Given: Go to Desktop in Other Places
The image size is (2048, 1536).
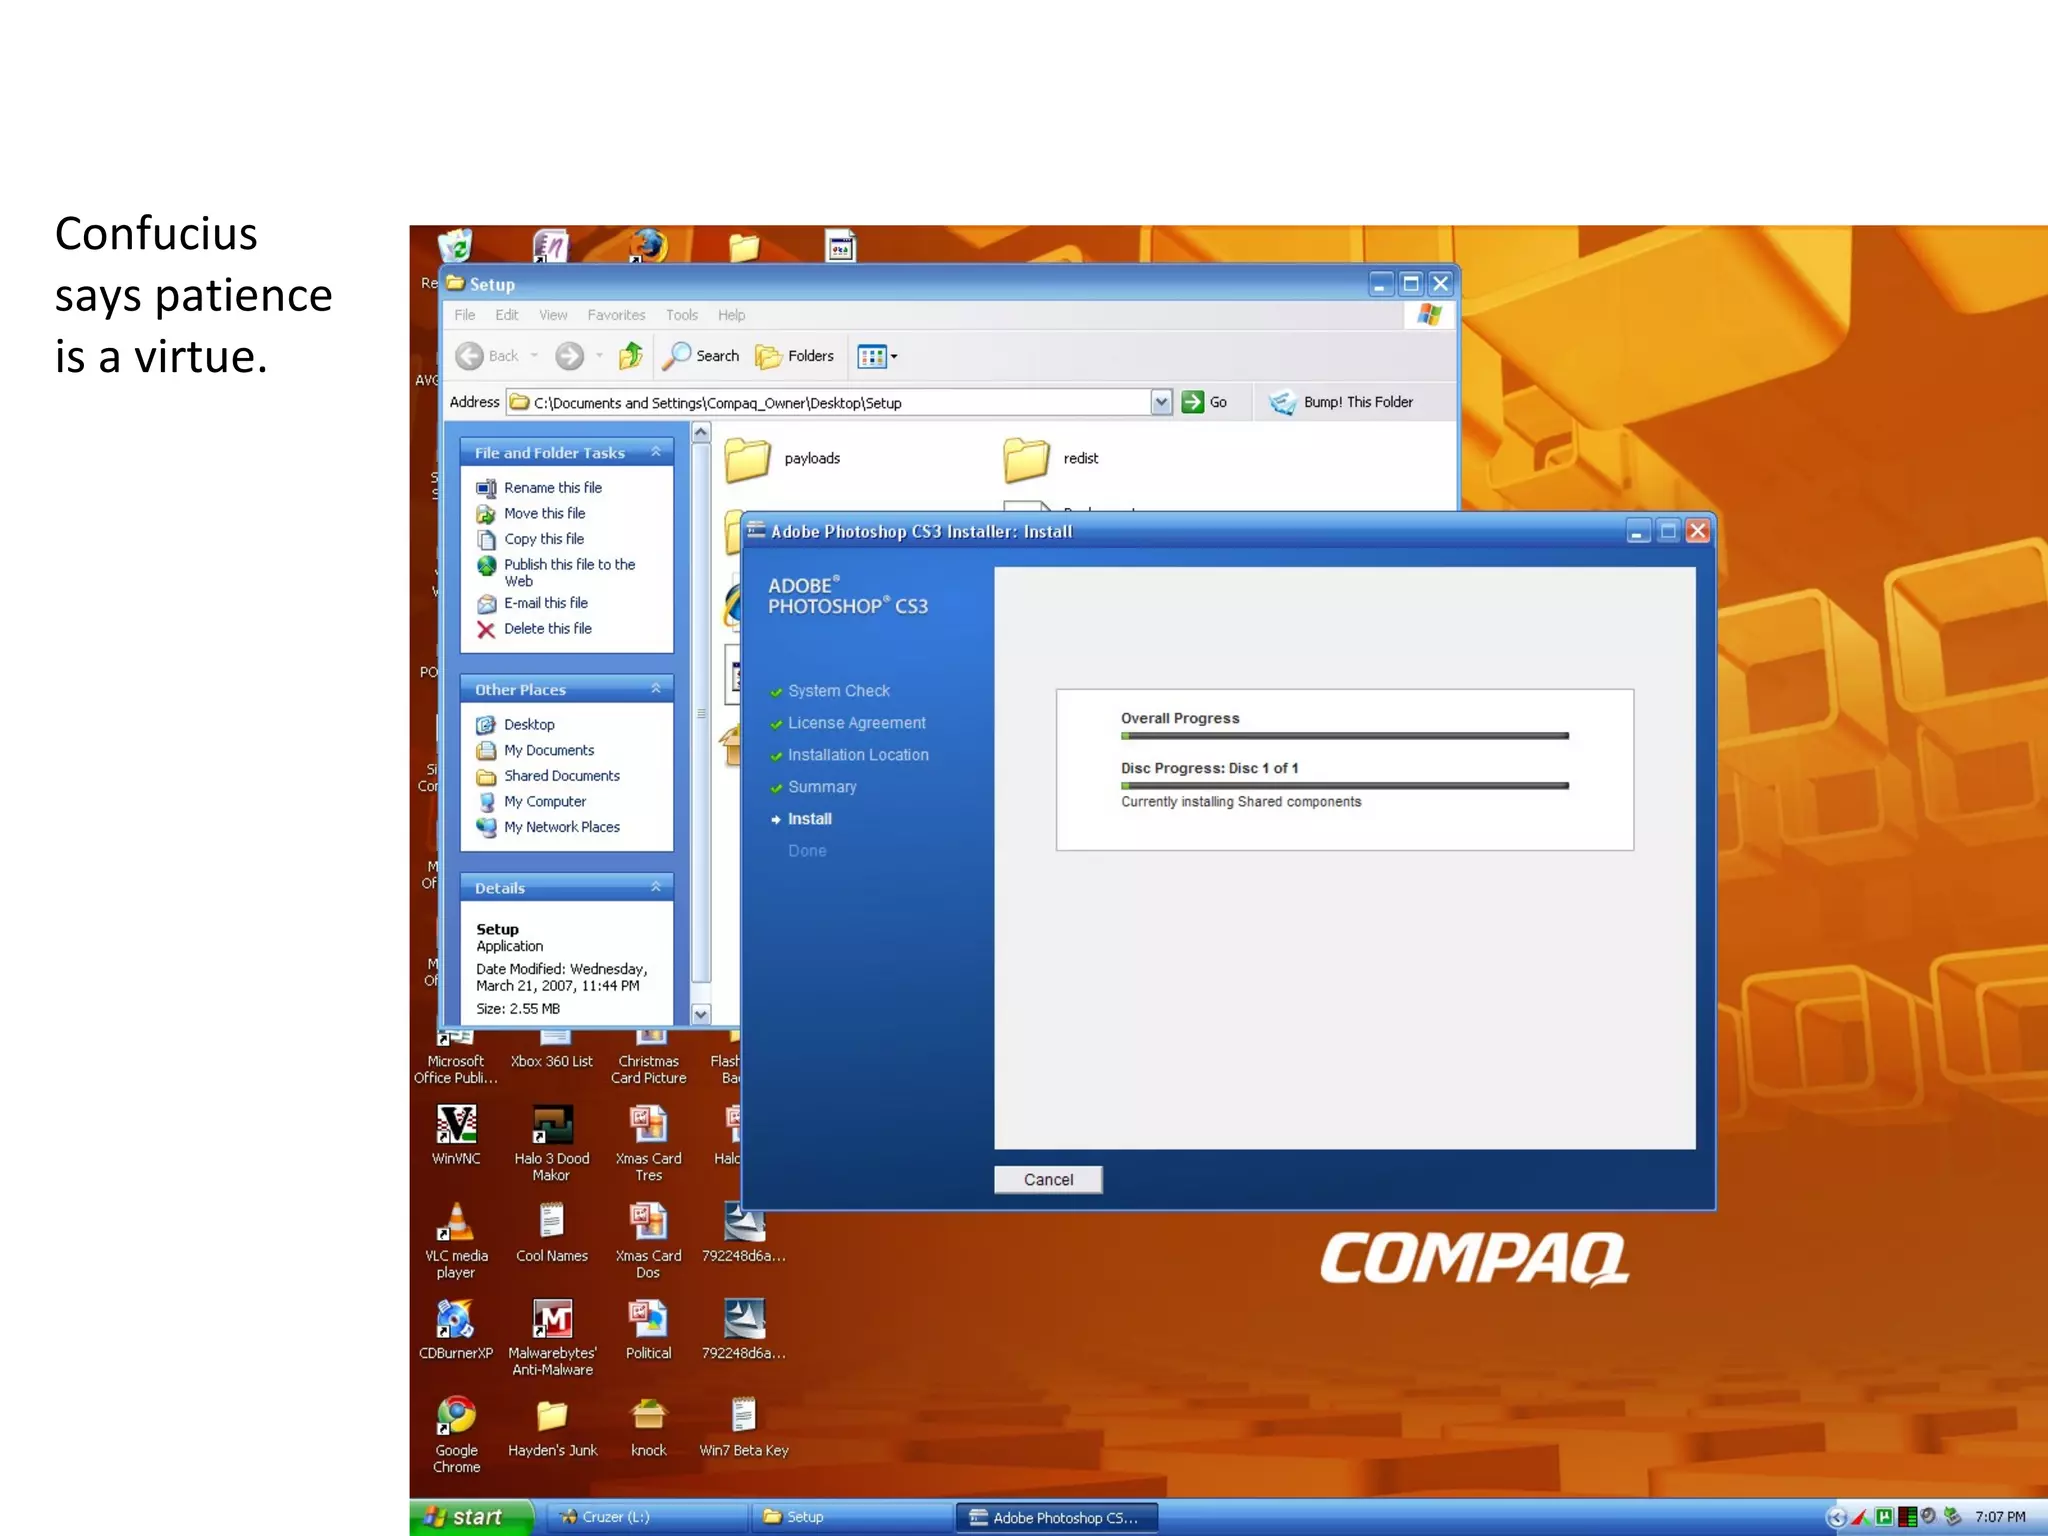Looking at the screenshot, I should [529, 725].
